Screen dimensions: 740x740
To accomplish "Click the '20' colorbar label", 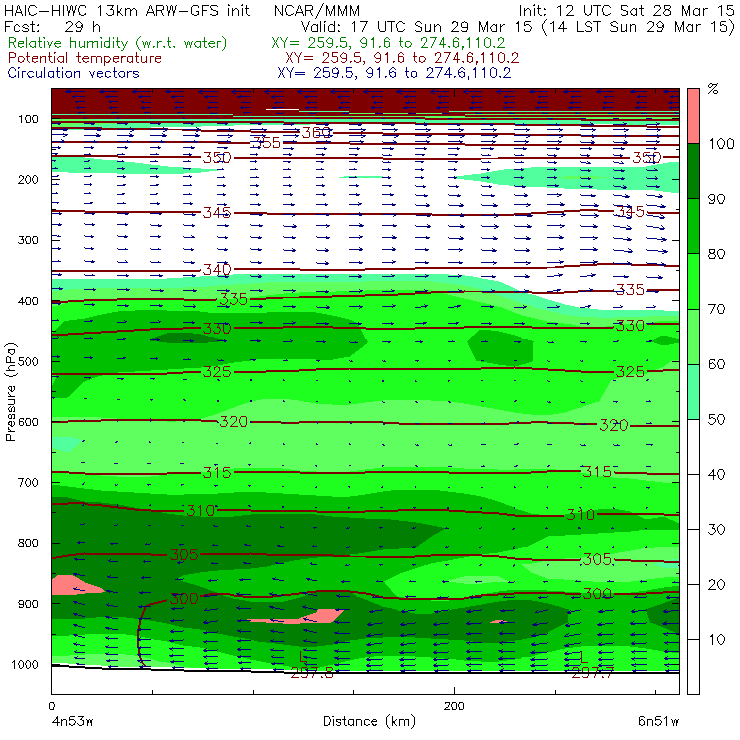I will point(716,585).
